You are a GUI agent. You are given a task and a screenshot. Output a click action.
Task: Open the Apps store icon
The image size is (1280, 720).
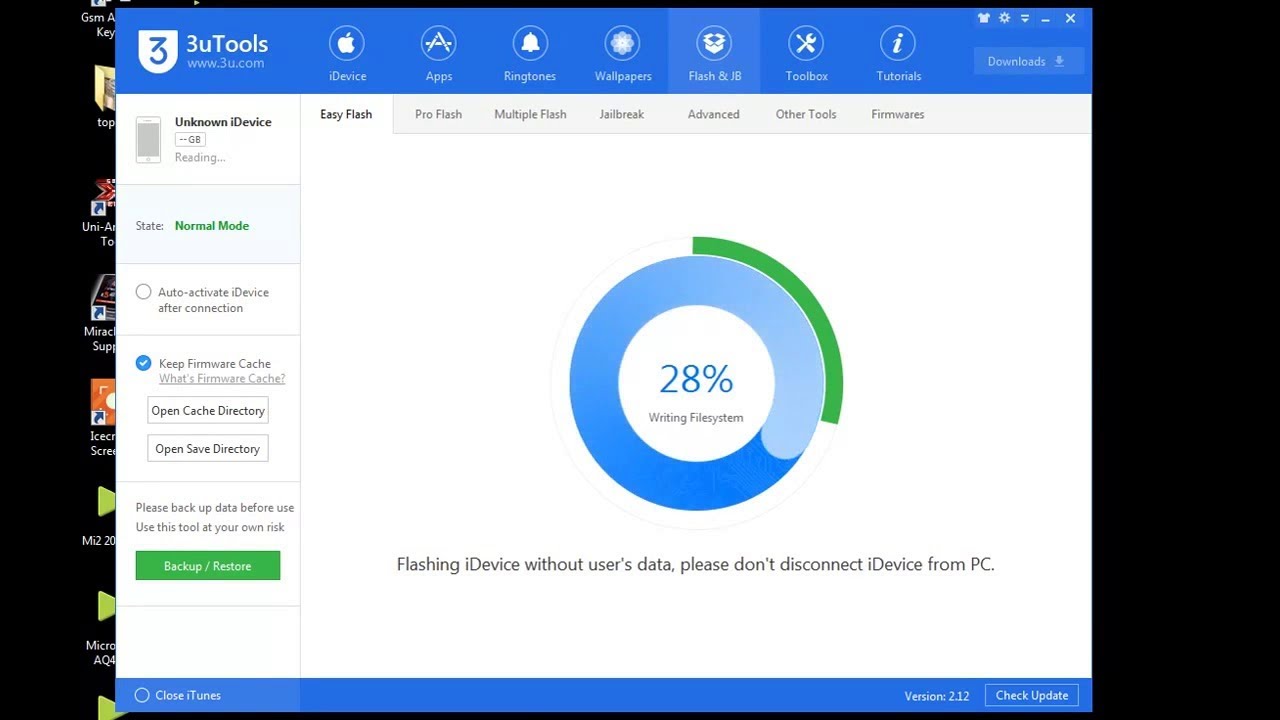coord(438,43)
